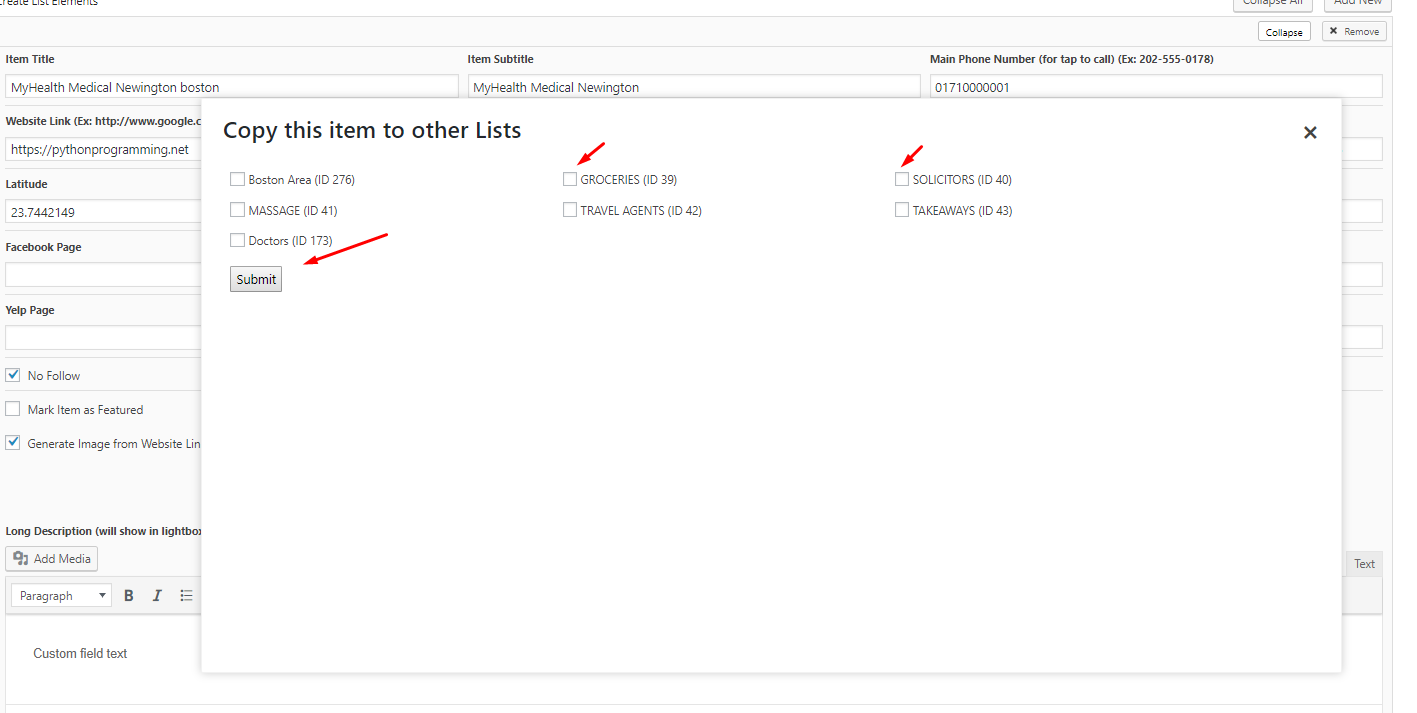Click the Website Link input box
1417x713 pixels.
[104, 149]
